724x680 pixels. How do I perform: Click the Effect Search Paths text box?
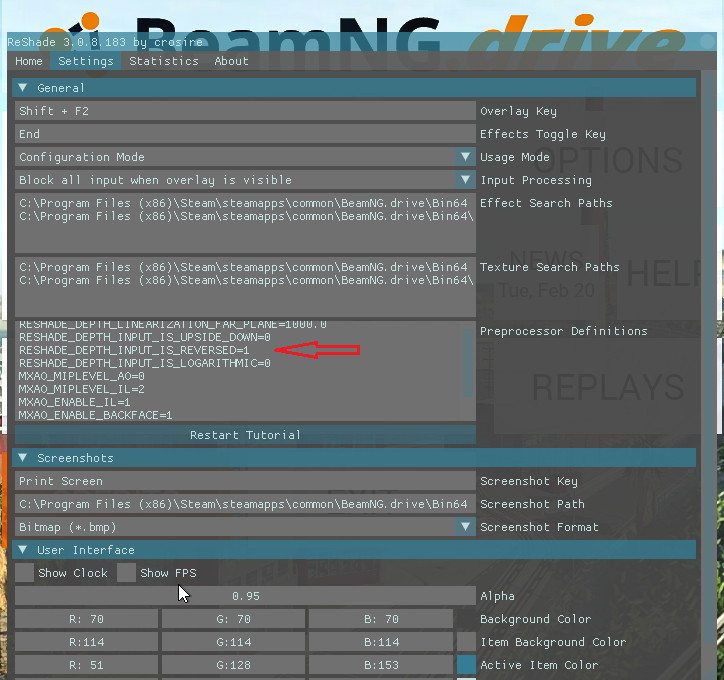(245, 223)
